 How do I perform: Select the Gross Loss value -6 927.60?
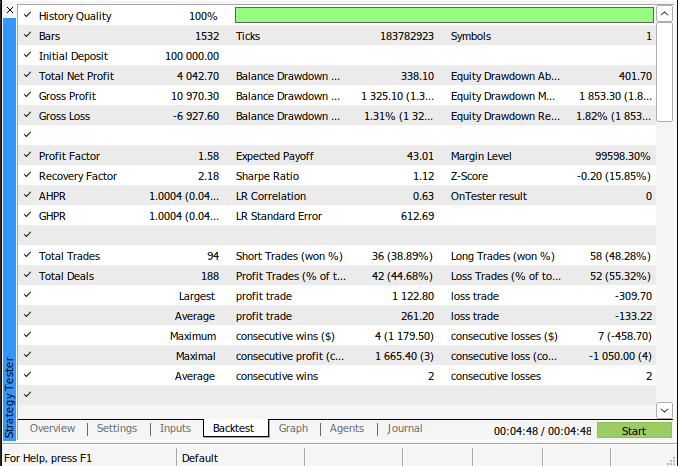tap(196, 116)
